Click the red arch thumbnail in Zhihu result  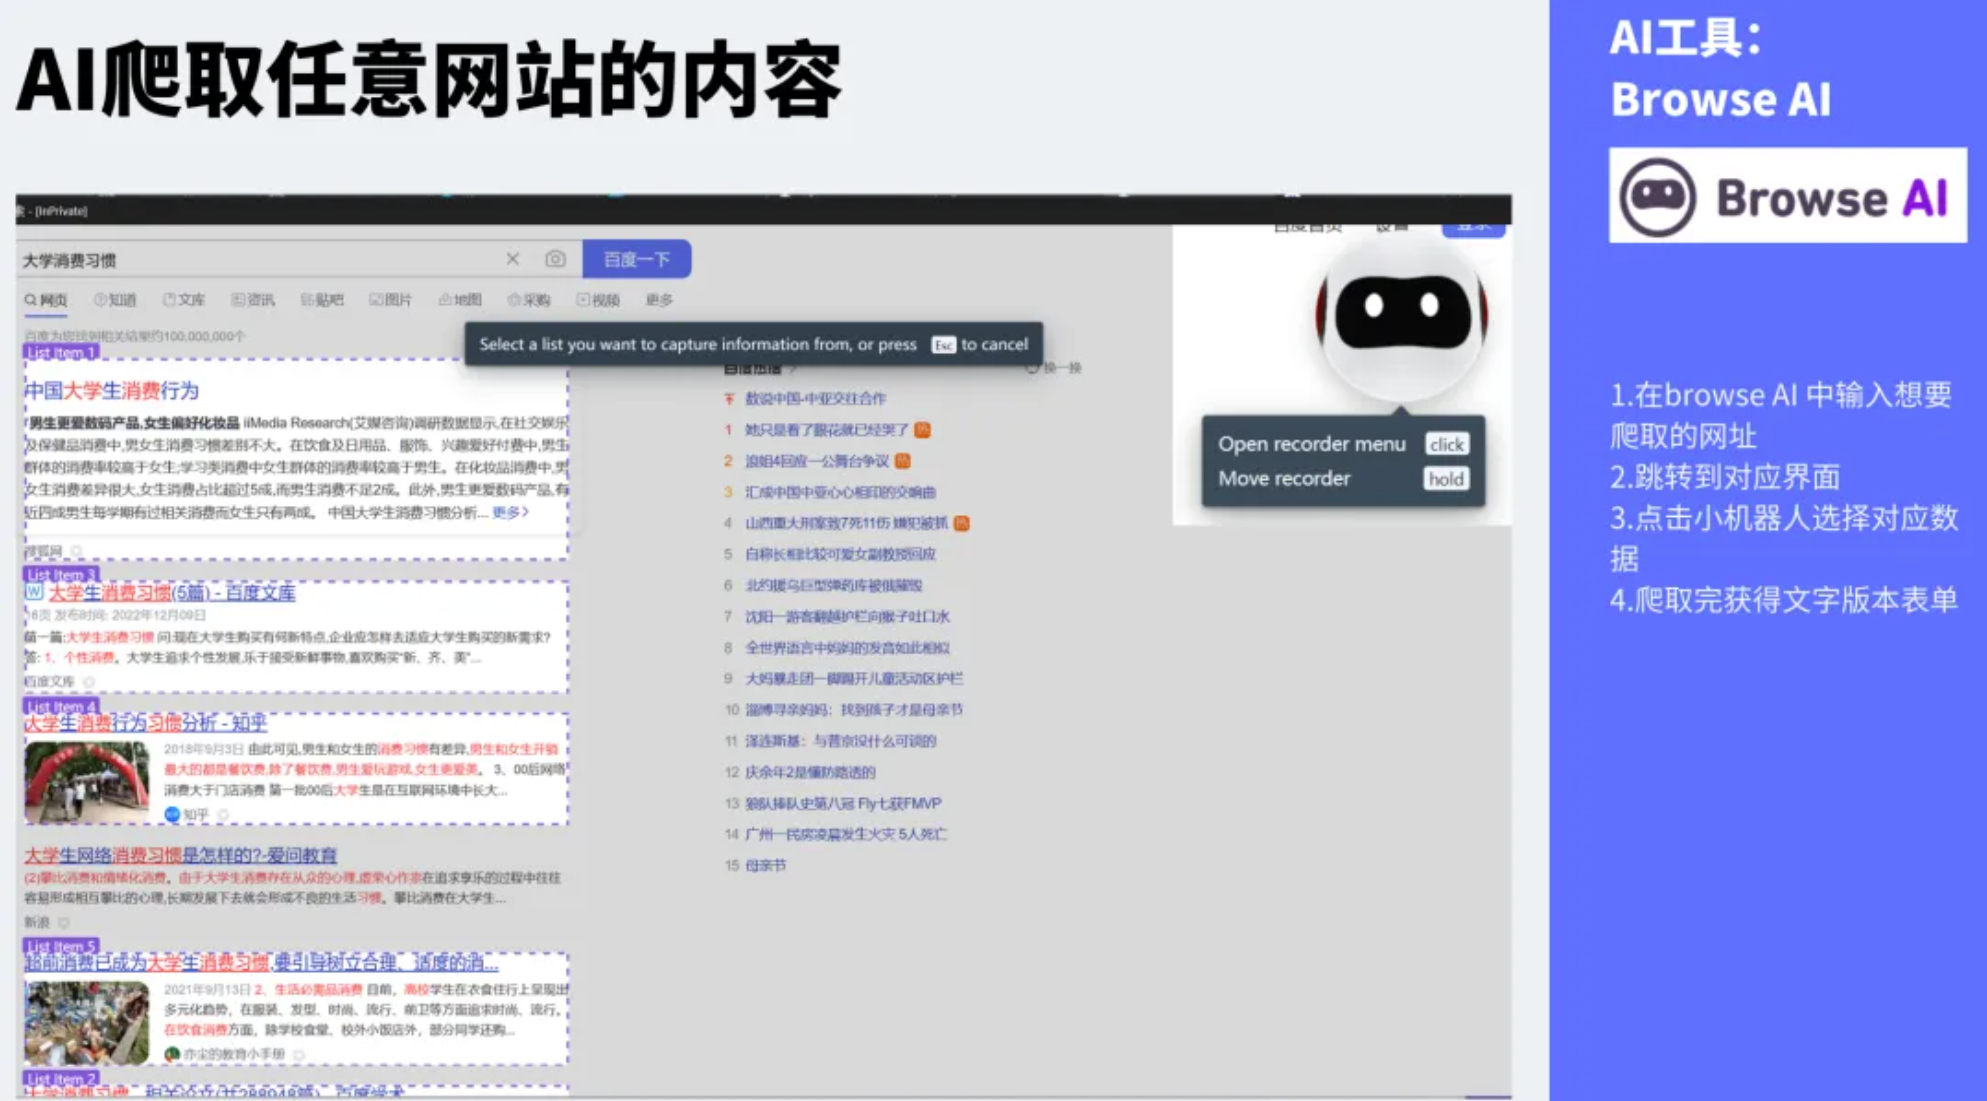[x=87, y=782]
